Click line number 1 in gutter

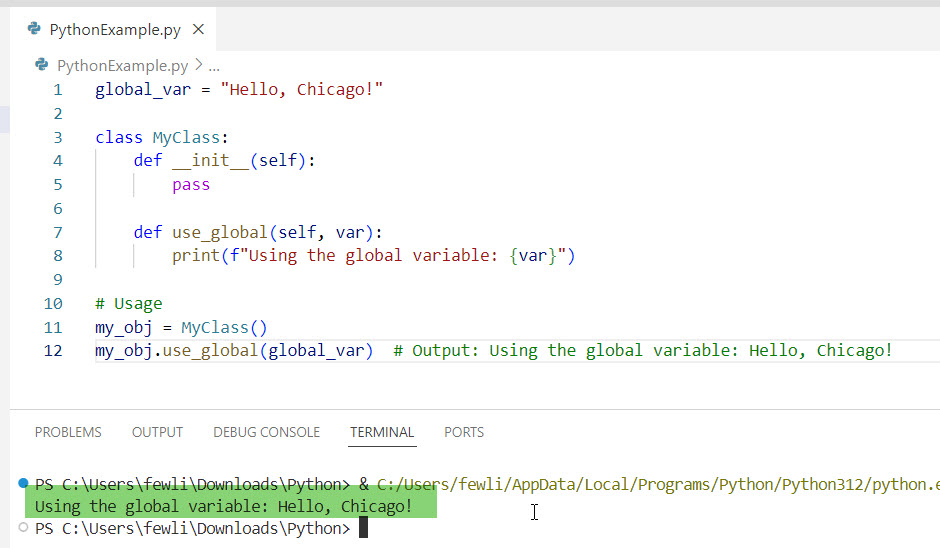(58, 90)
